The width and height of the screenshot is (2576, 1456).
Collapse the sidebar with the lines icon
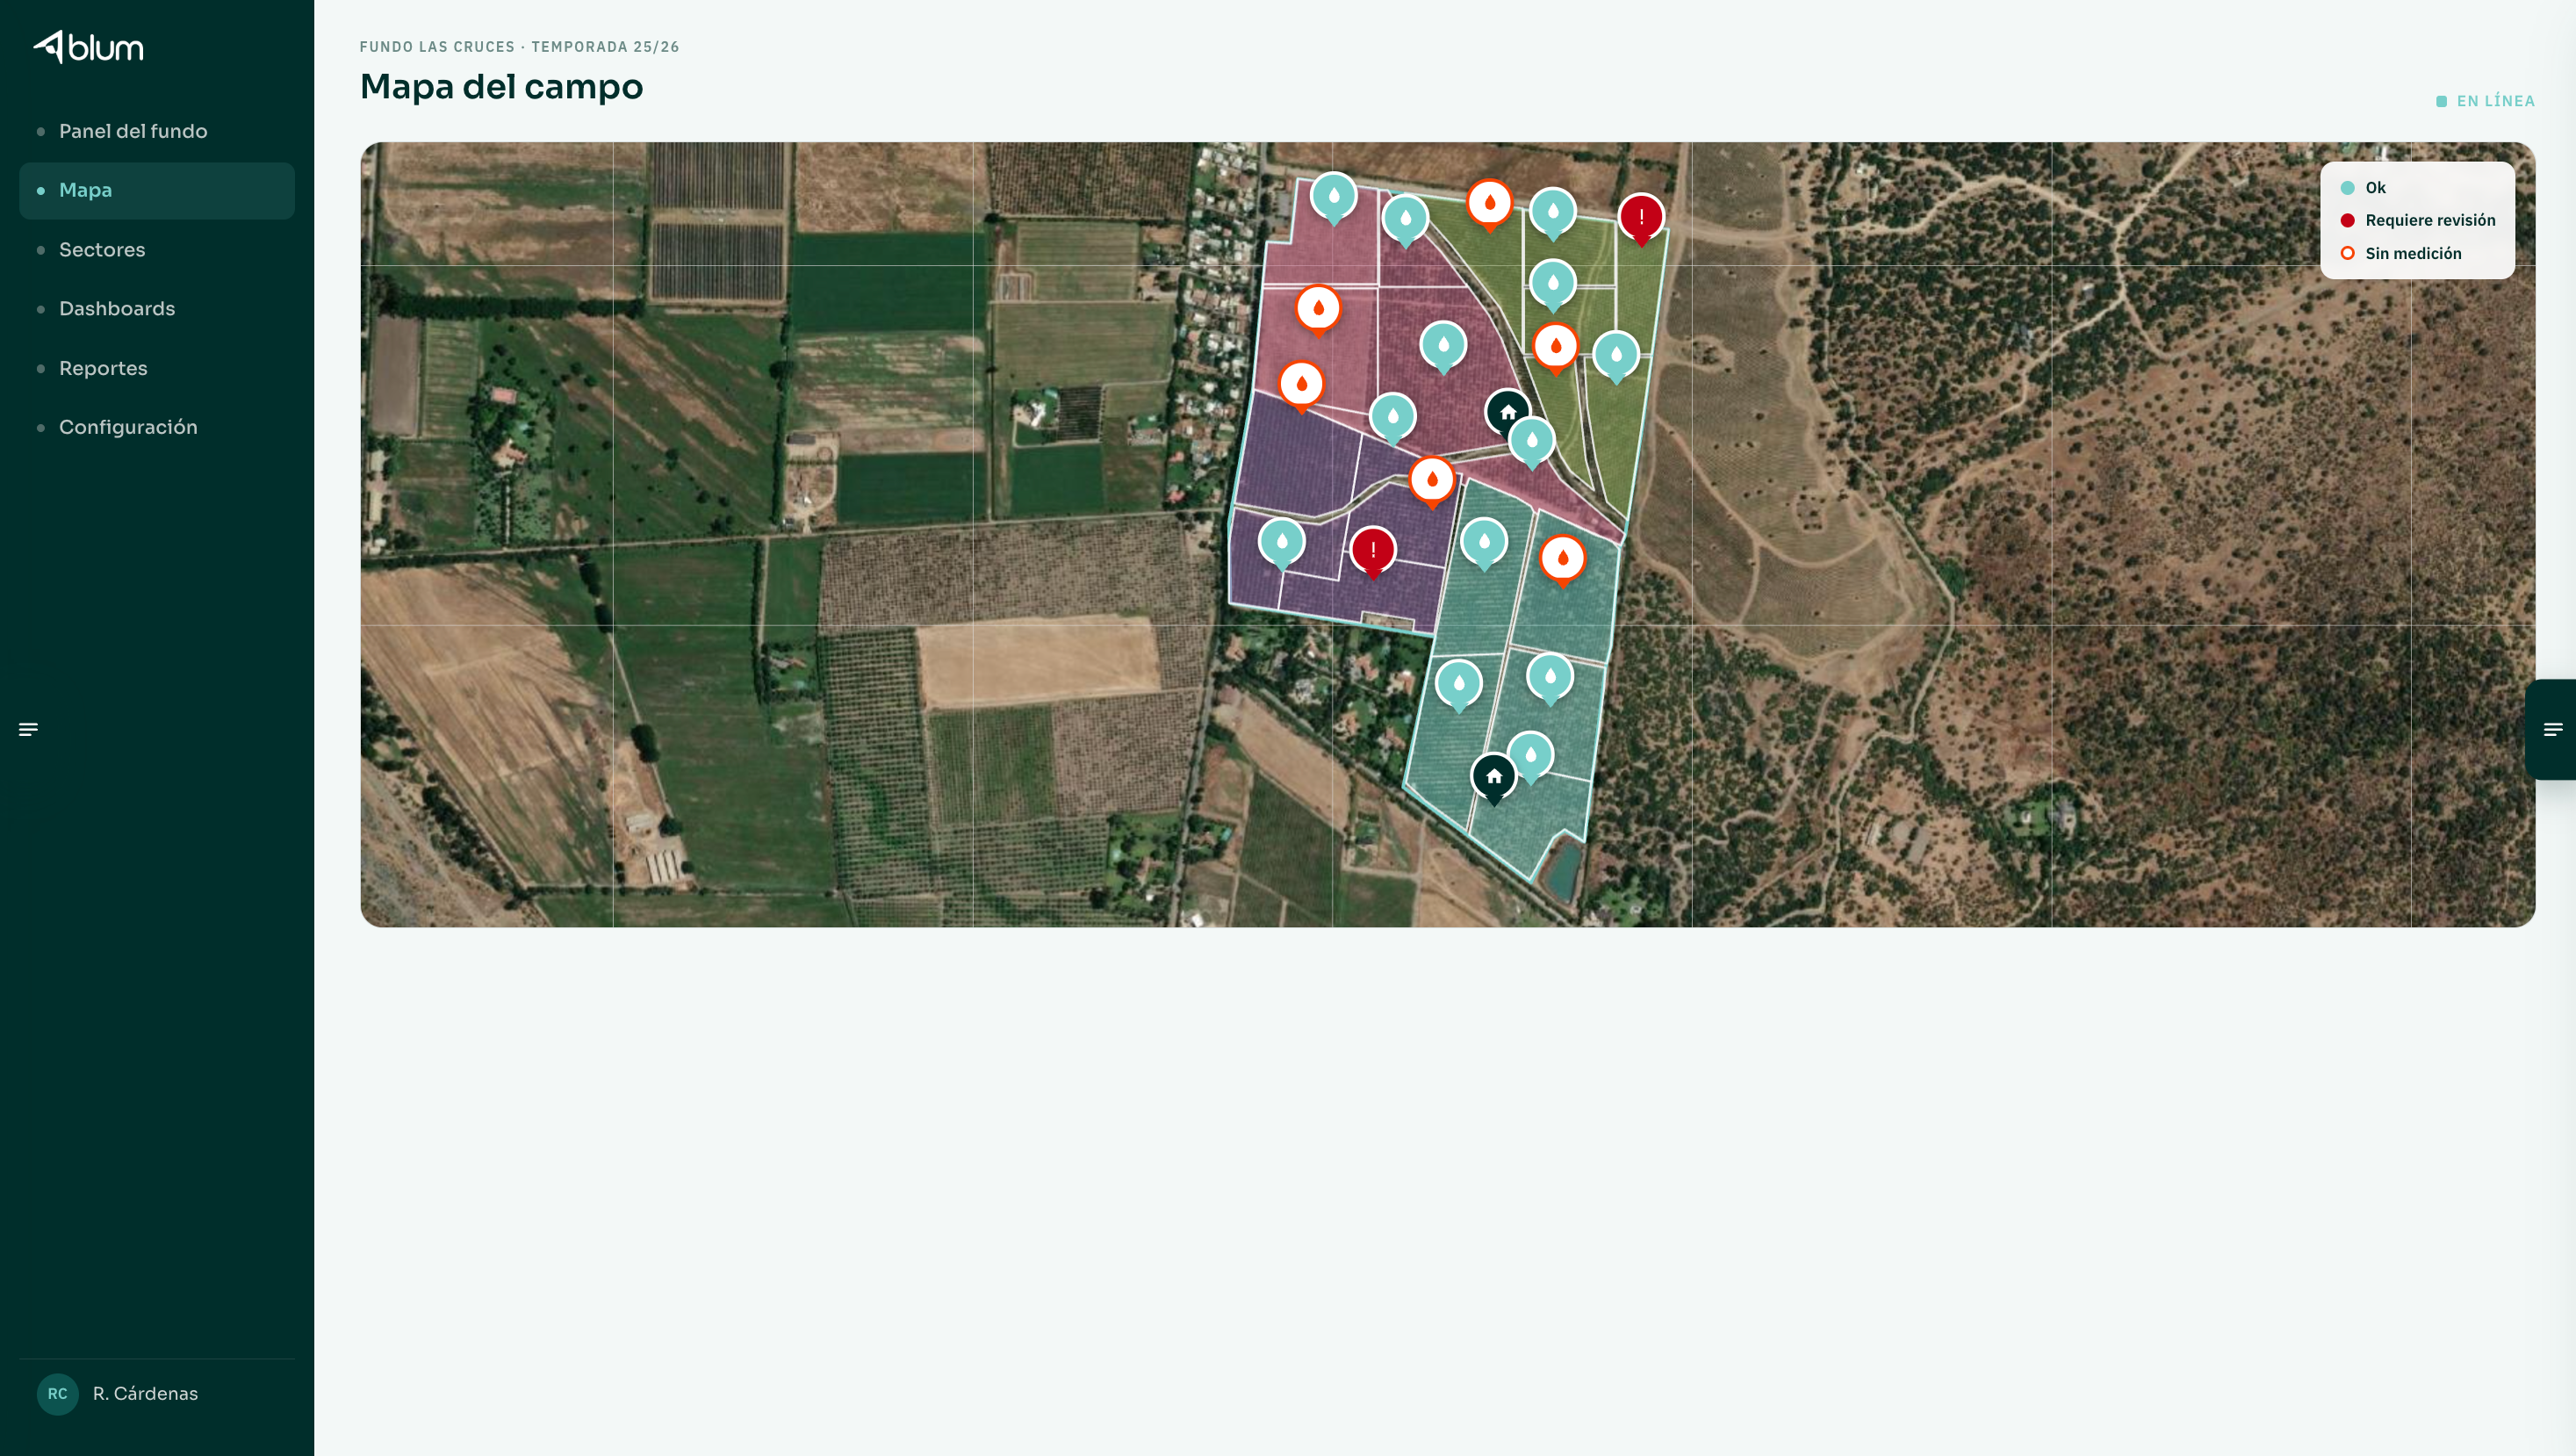[29, 729]
